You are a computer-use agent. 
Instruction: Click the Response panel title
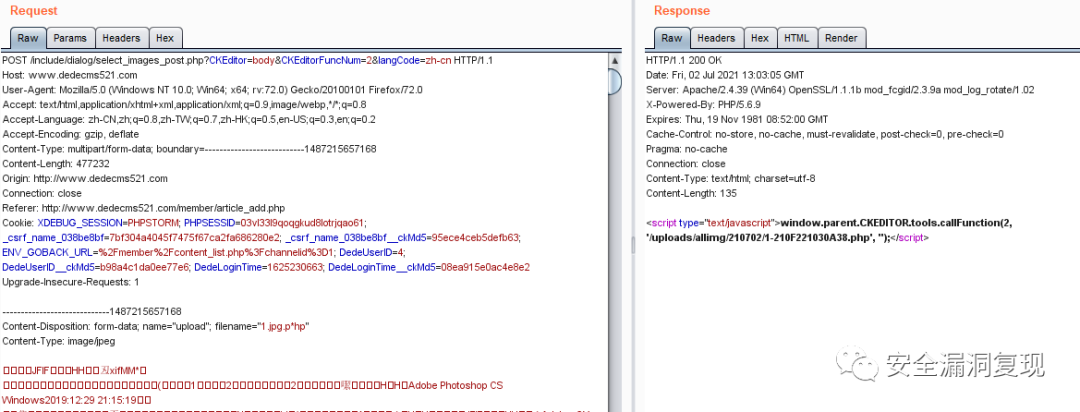pyautogui.click(x=682, y=11)
